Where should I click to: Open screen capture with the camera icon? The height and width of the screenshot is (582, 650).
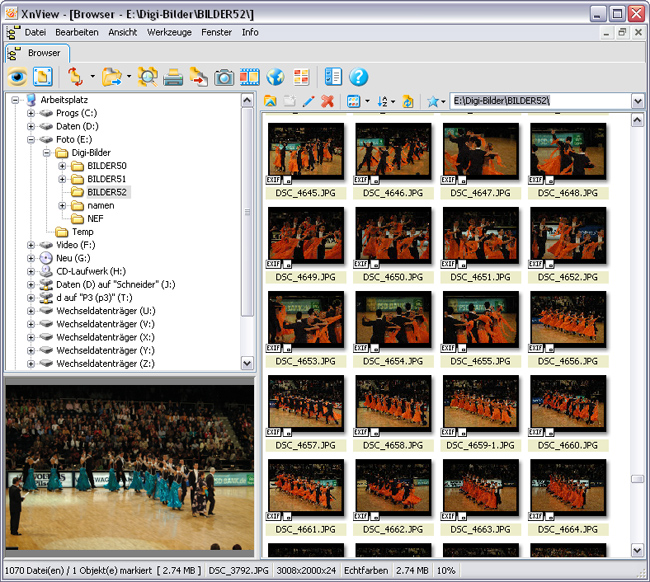click(x=225, y=77)
